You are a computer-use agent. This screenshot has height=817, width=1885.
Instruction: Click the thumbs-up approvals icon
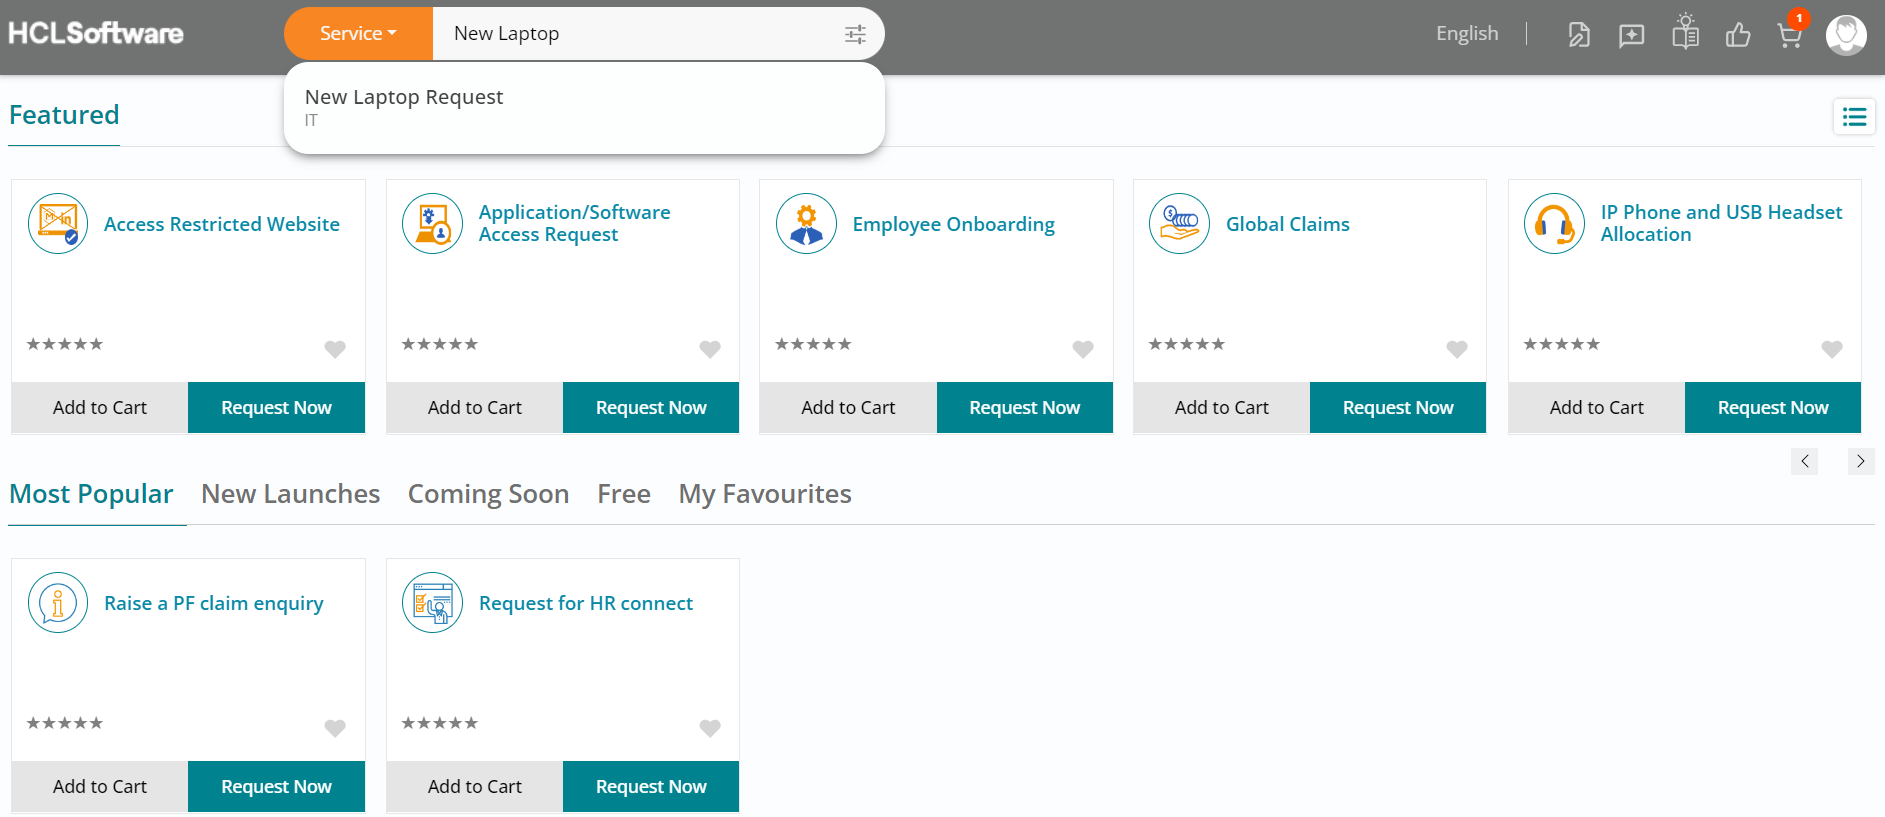(1738, 36)
